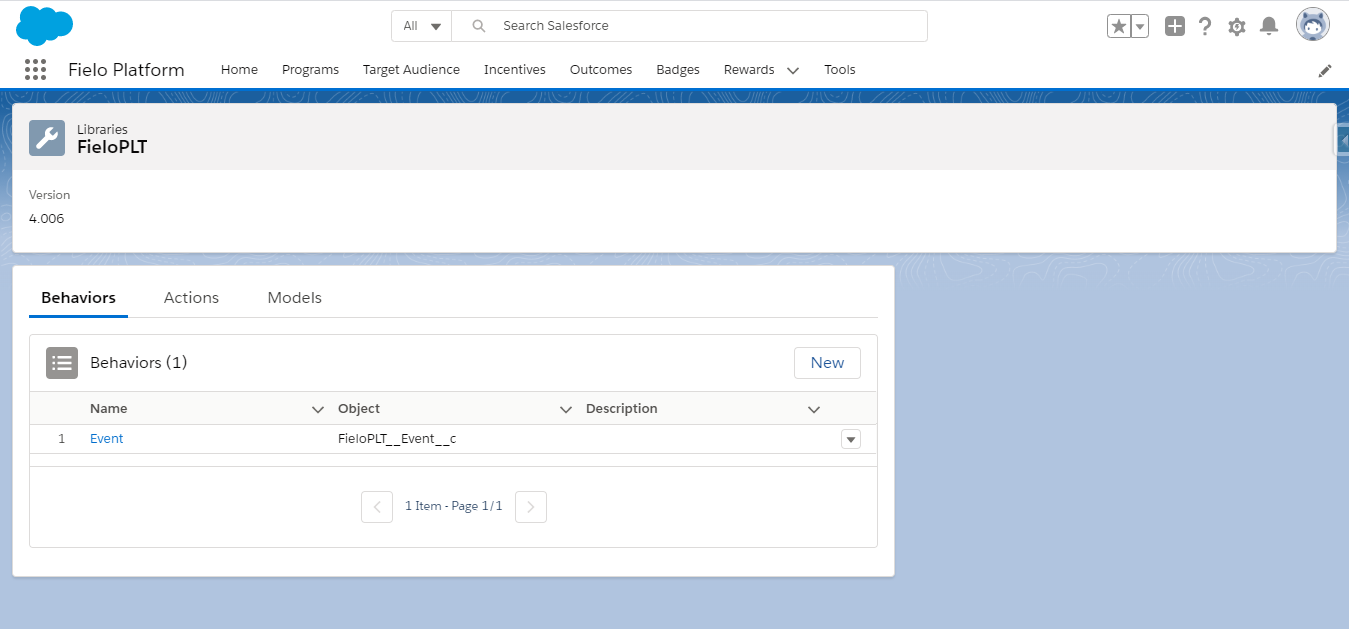Click the Object column header
The image size is (1349, 629).
pyautogui.click(x=359, y=409)
